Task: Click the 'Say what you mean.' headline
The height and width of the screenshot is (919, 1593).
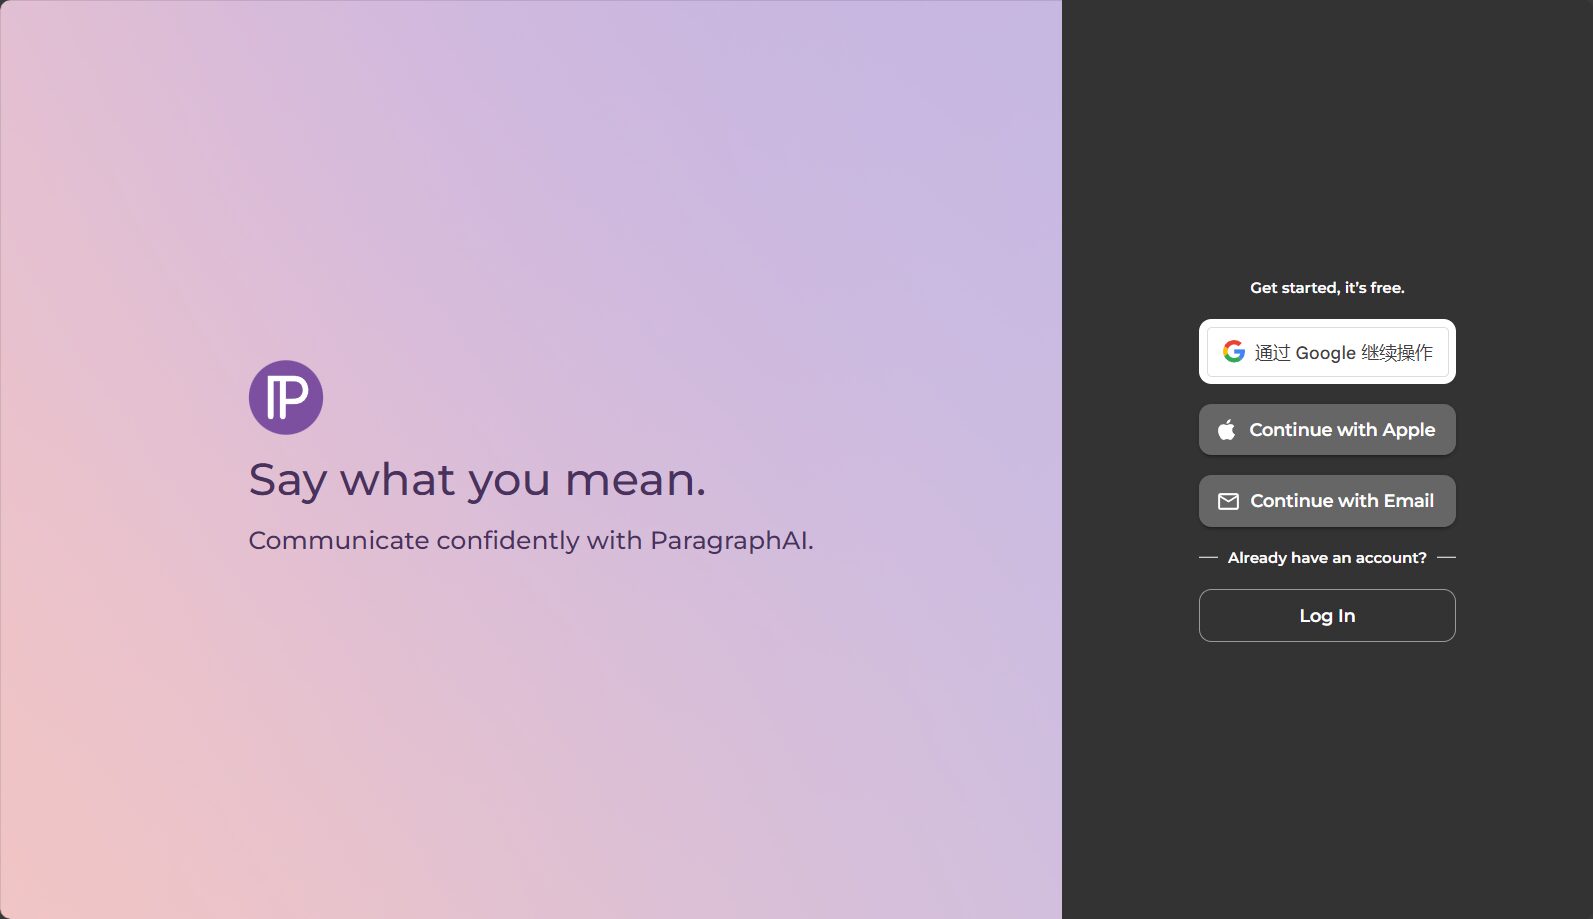Action: 477,481
